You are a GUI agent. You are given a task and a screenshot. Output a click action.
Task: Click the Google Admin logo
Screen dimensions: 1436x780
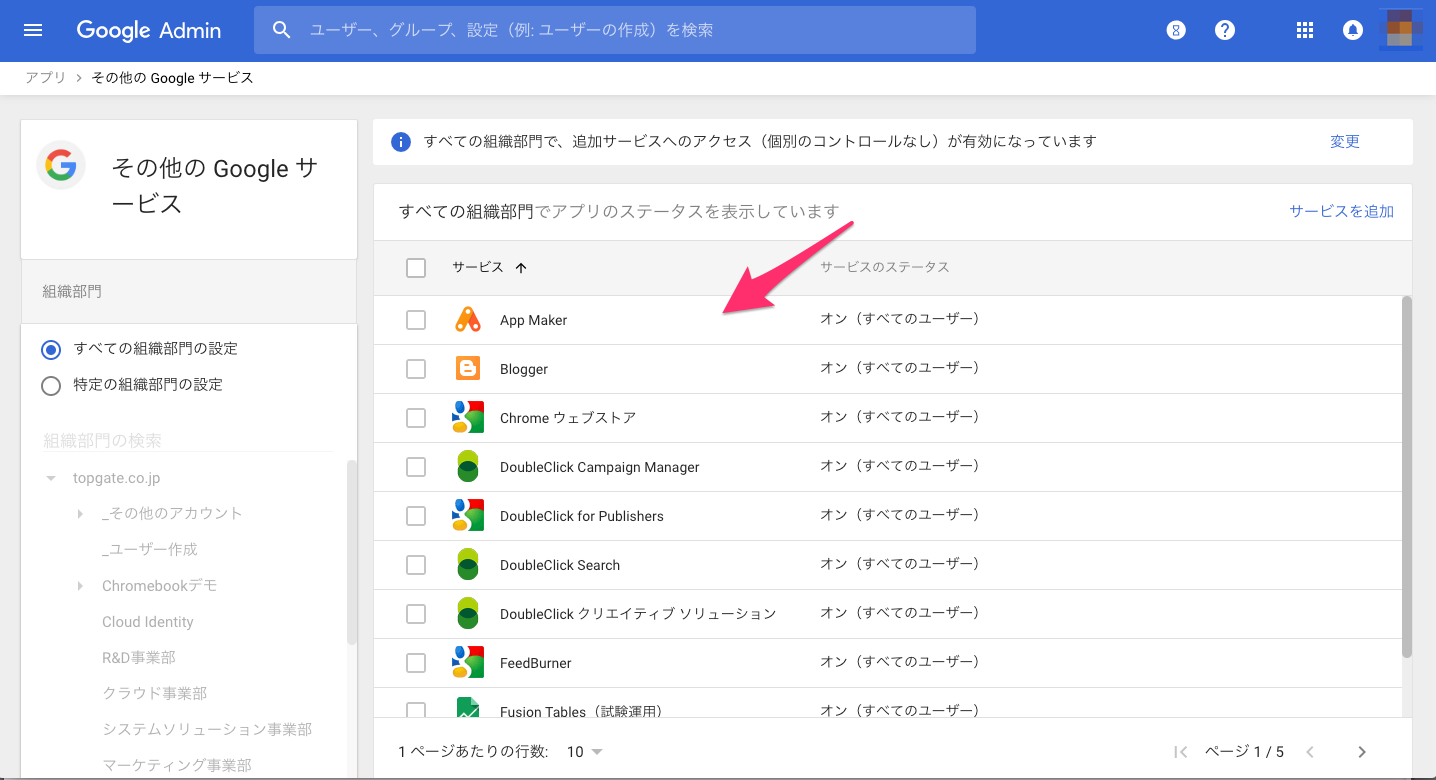pyautogui.click(x=149, y=30)
